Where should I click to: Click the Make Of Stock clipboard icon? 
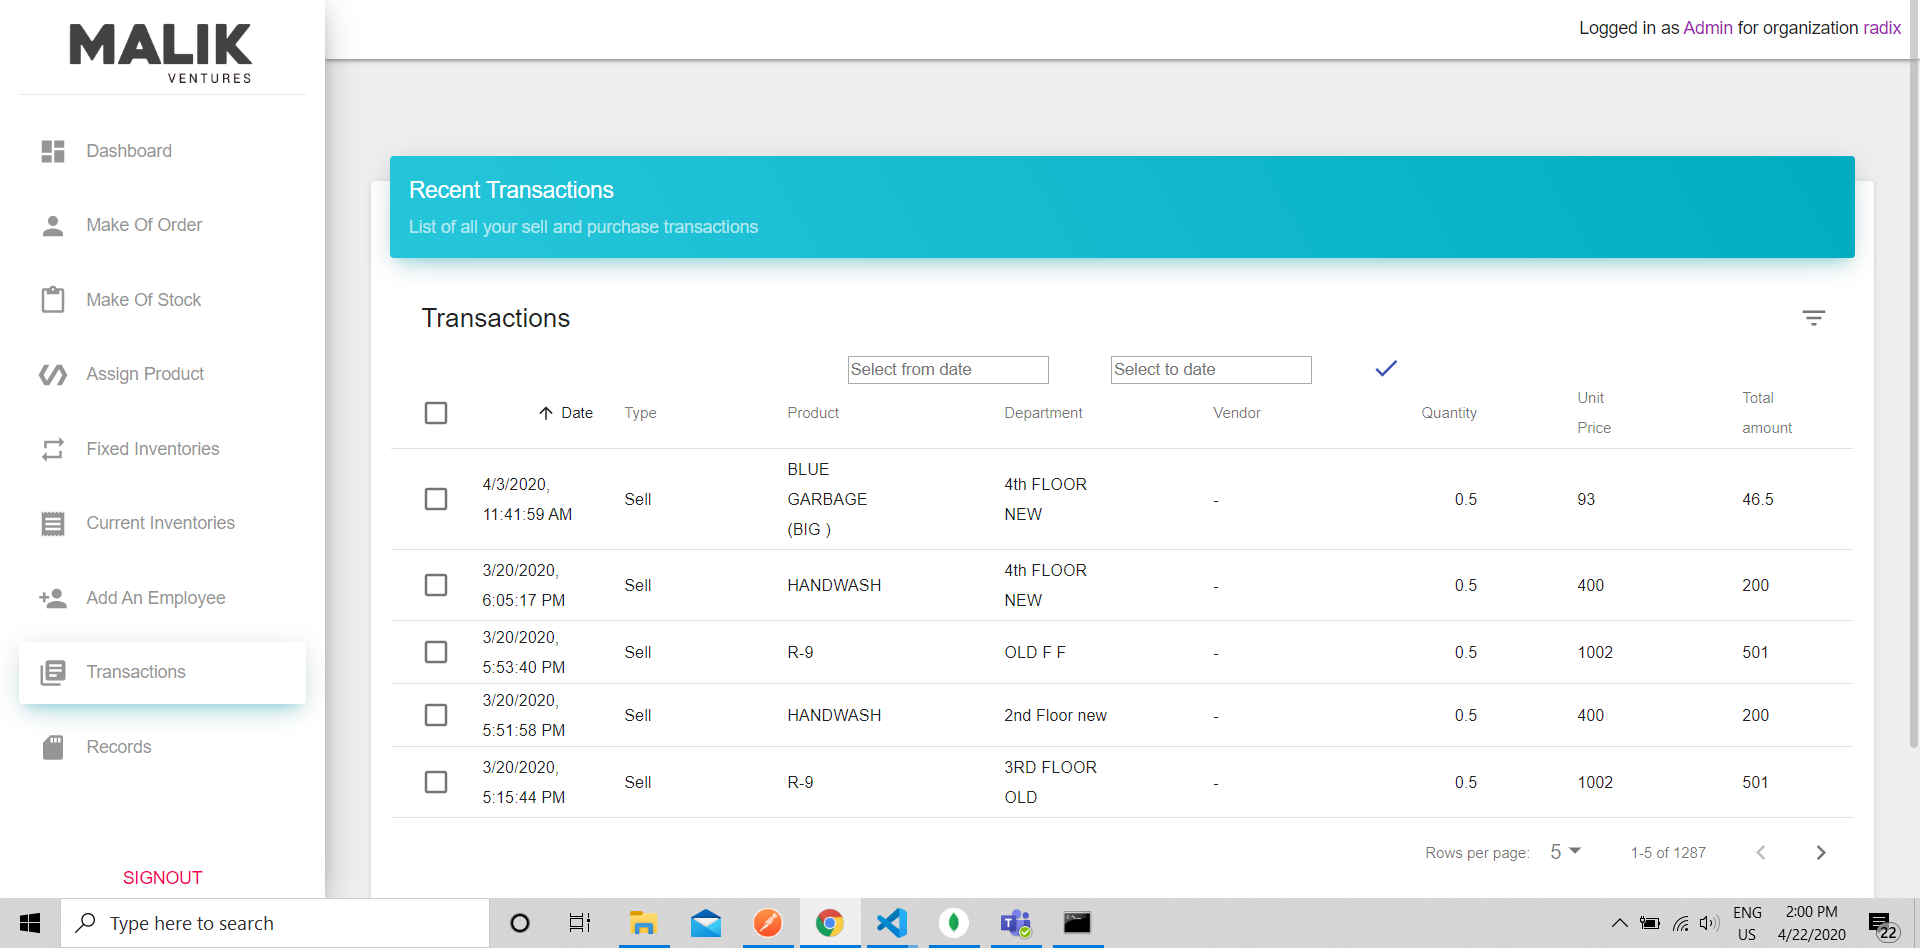coord(53,300)
